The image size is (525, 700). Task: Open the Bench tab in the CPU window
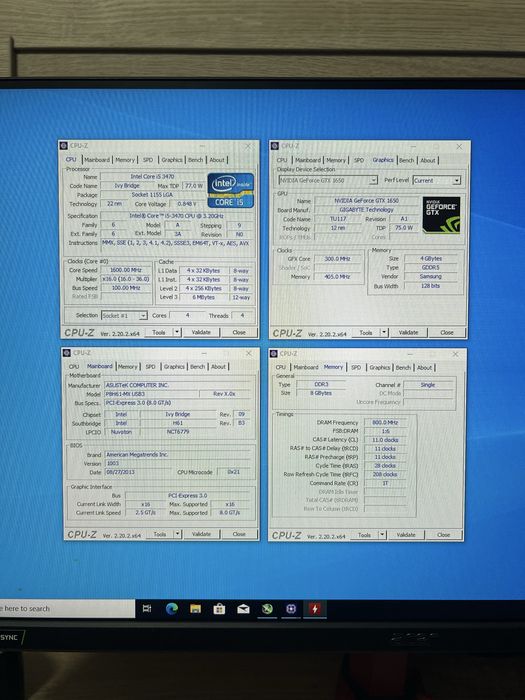click(x=196, y=160)
